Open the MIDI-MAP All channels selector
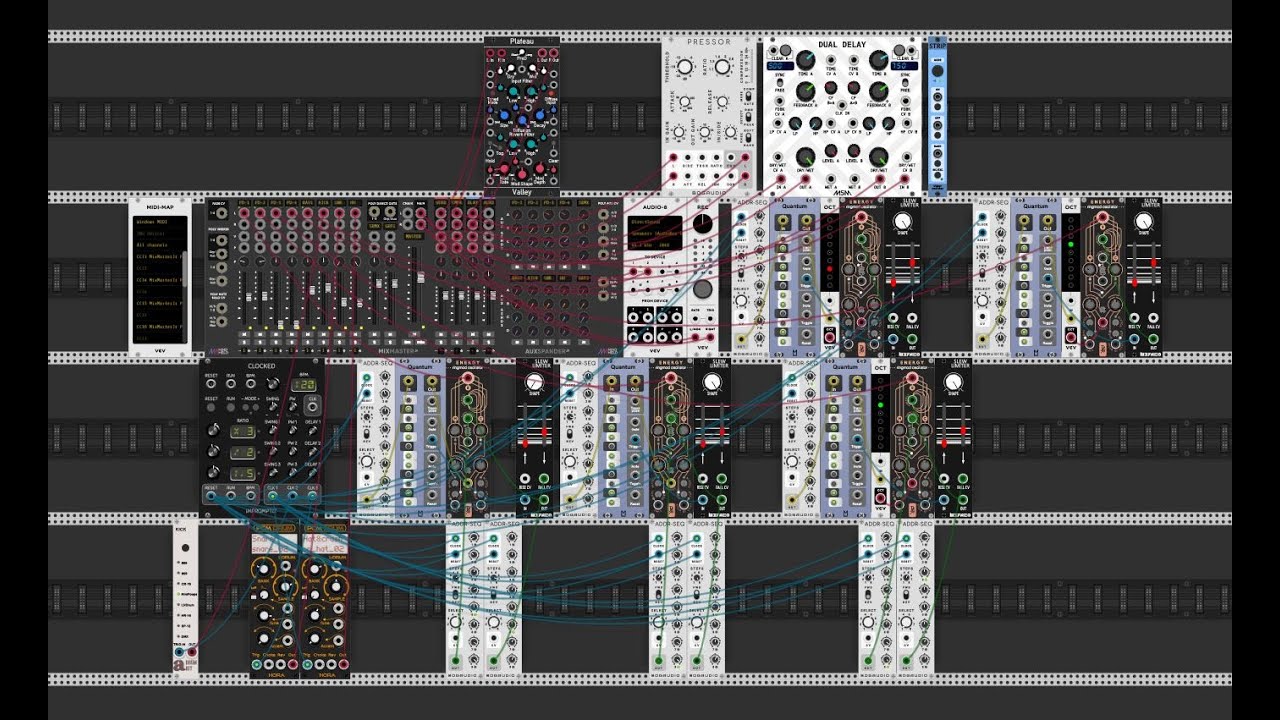 [x=159, y=245]
